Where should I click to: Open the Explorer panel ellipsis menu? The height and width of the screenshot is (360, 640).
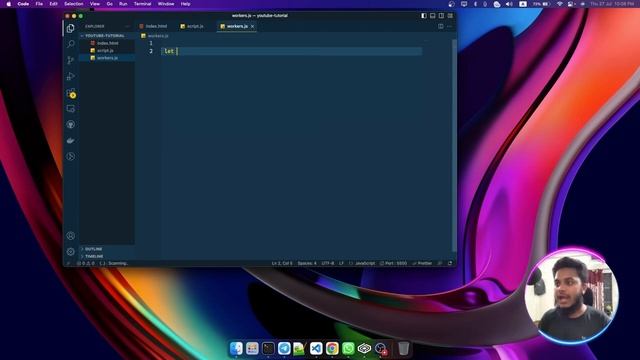(x=127, y=26)
